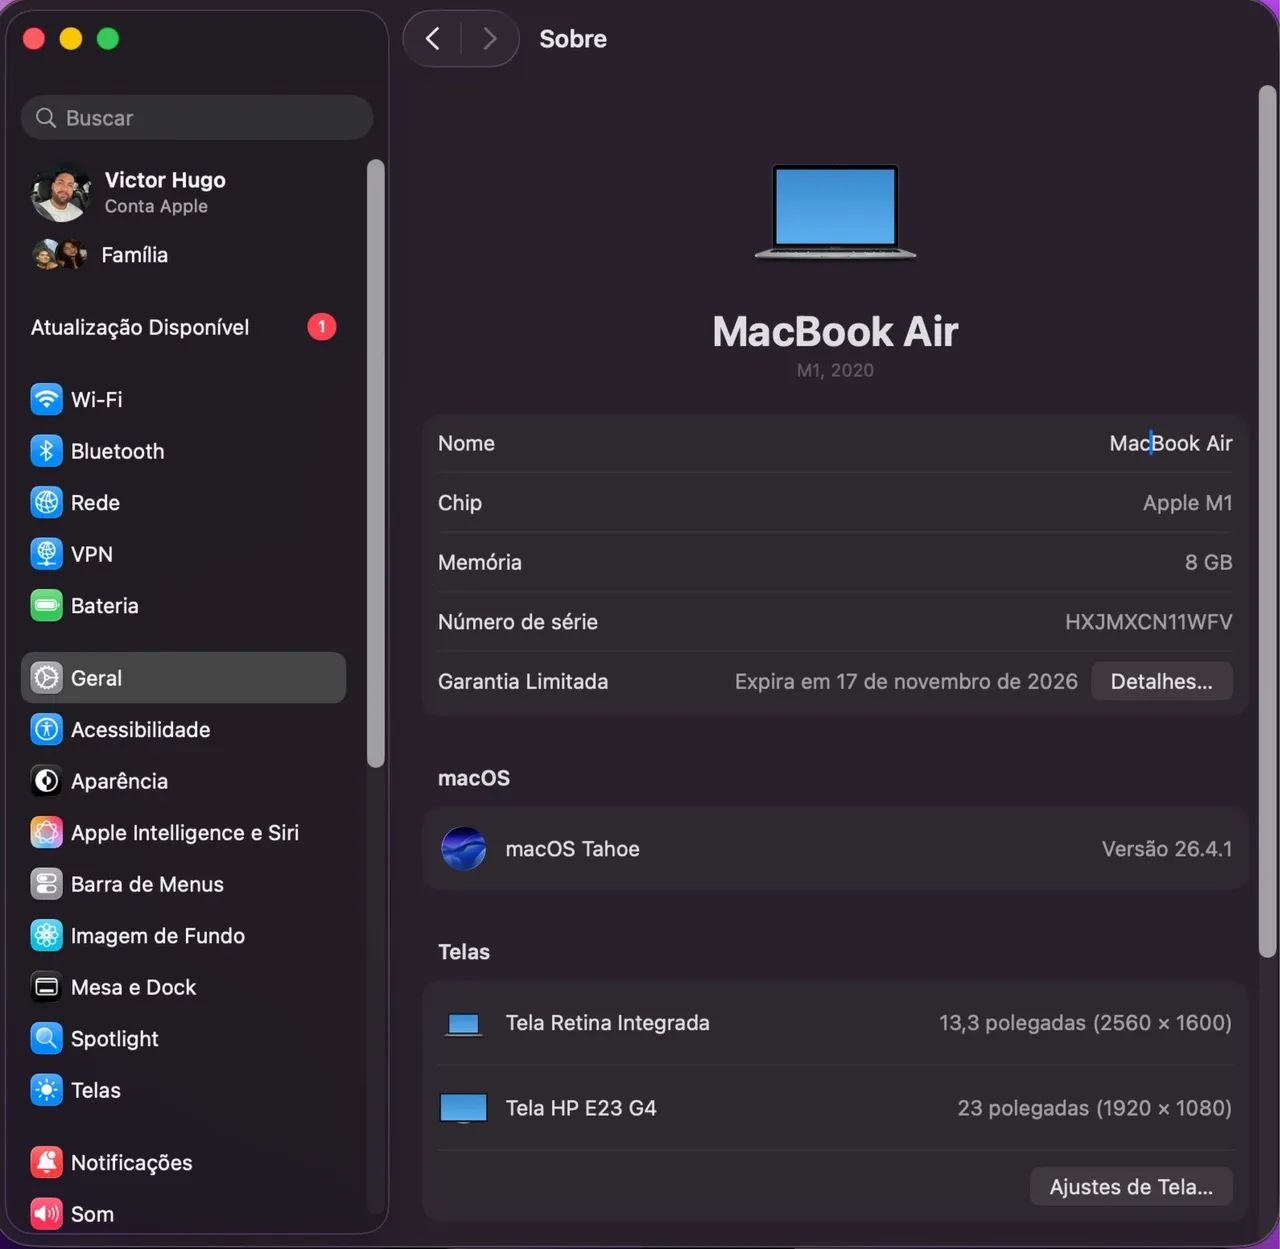Screen dimensions: 1280x1249
Task: Click the Notificações bell icon
Action: coord(46,1162)
